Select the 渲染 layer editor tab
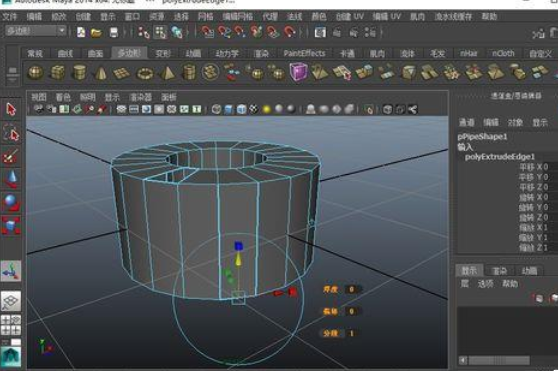This screenshot has height=371, width=558. 499,271
